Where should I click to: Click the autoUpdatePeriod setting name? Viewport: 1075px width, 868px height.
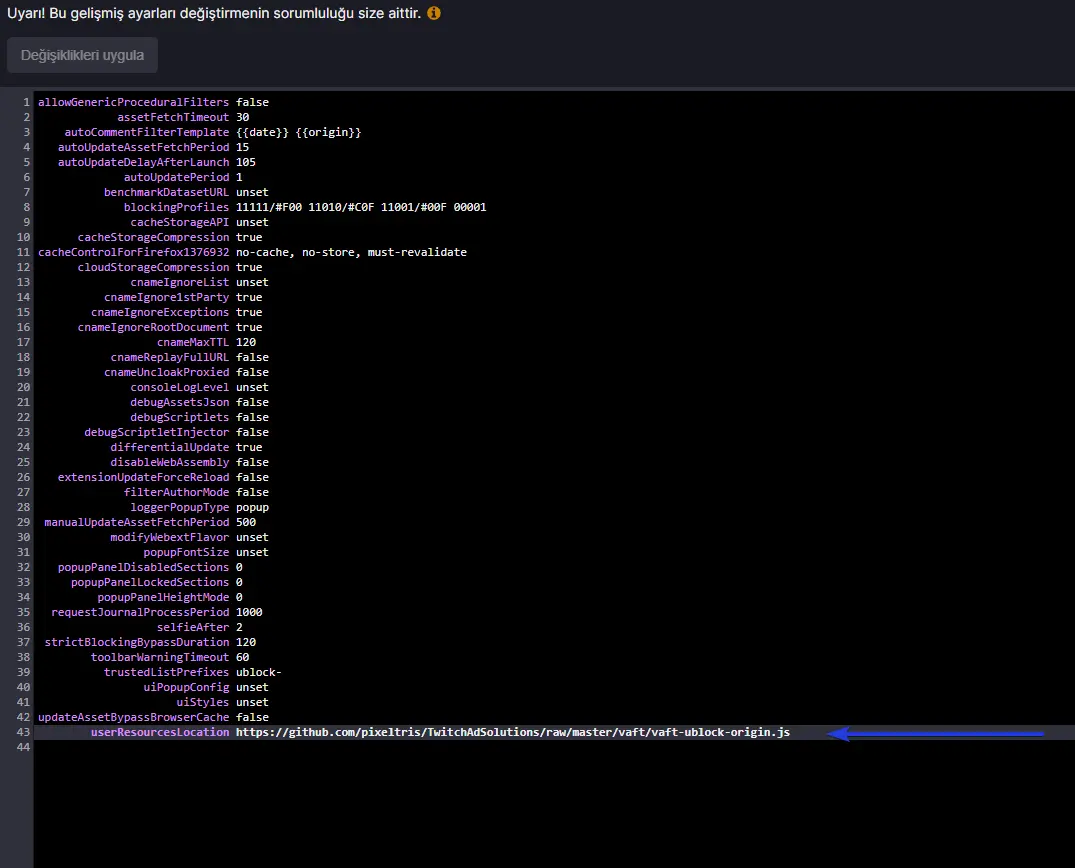[x=176, y=177]
